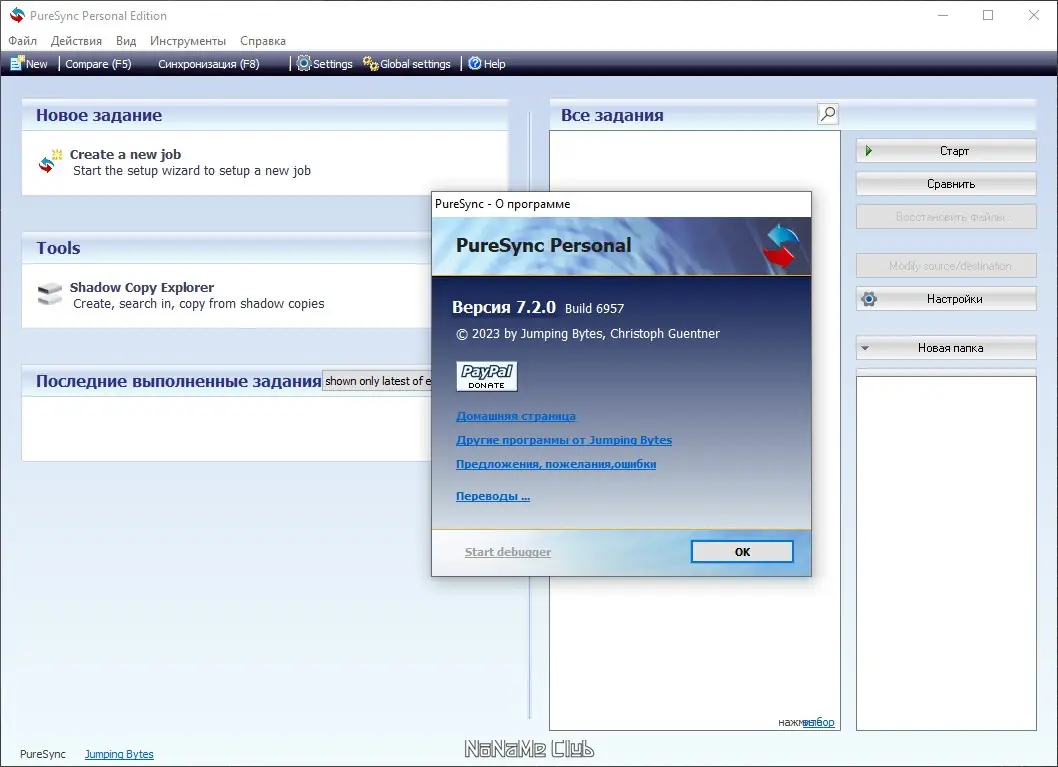
Task: Open the Инструменты menu
Action: [x=188, y=40]
